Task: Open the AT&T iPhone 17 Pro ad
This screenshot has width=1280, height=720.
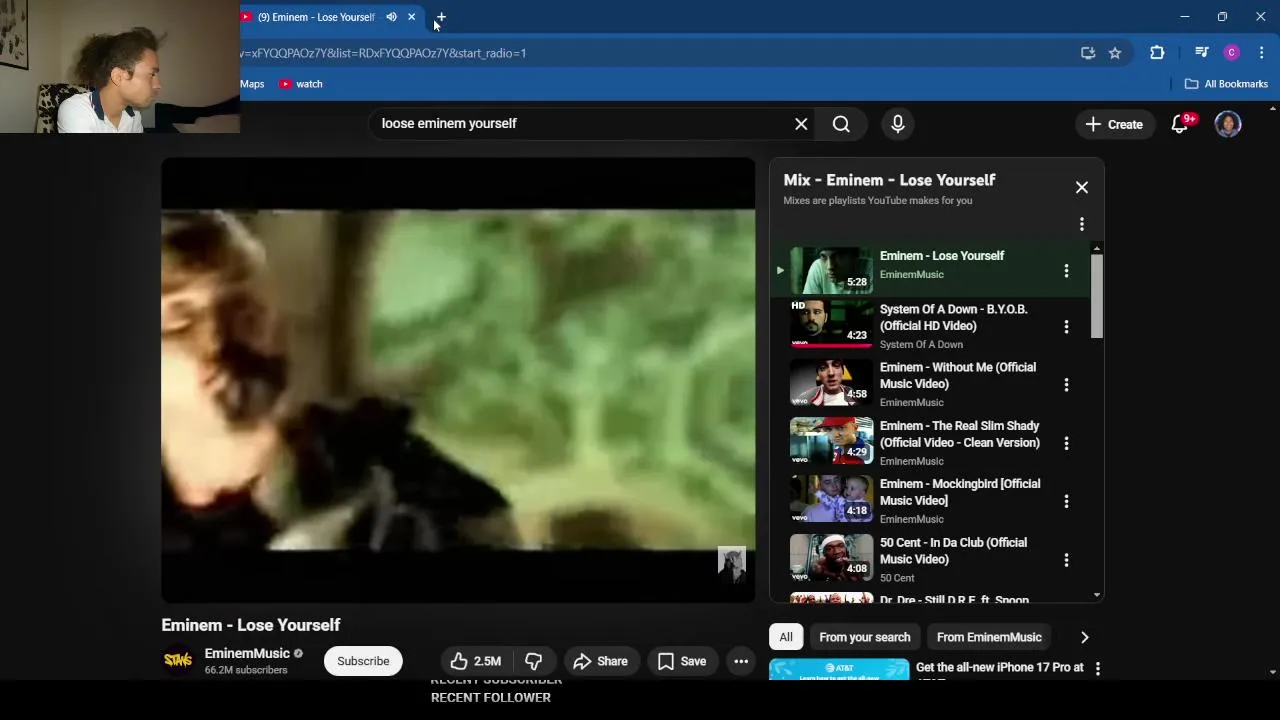Action: click(926, 669)
